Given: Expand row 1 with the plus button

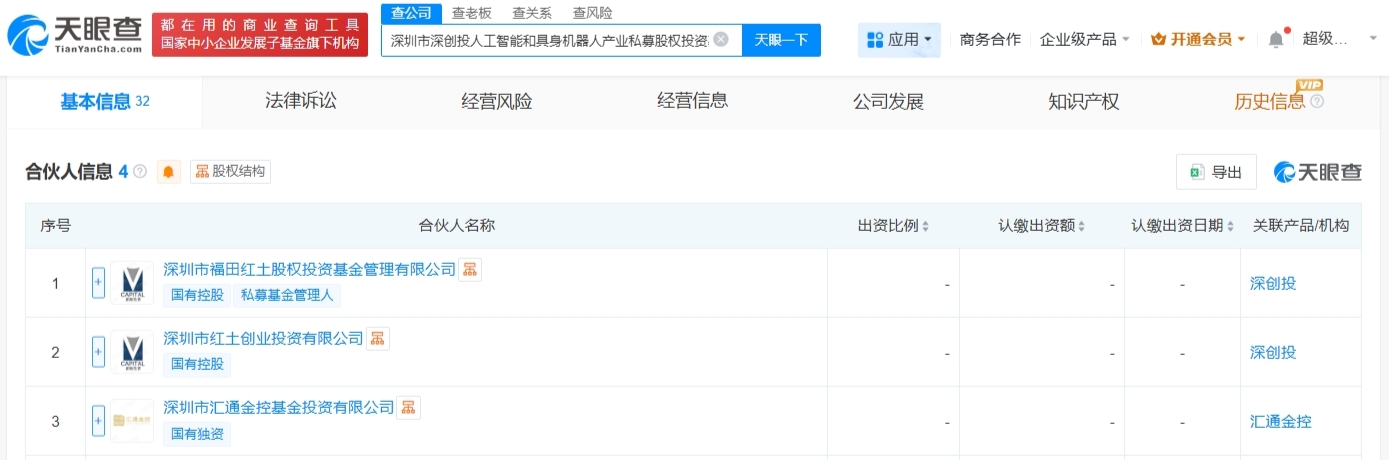Looking at the screenshot, I should 98,283.
